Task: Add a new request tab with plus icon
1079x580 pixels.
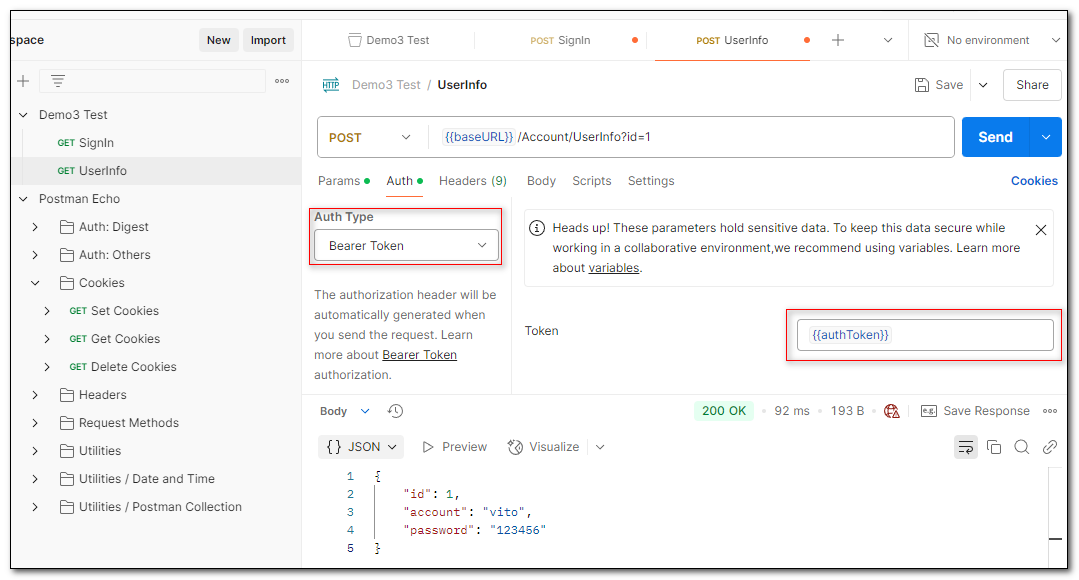Action: 837,41
